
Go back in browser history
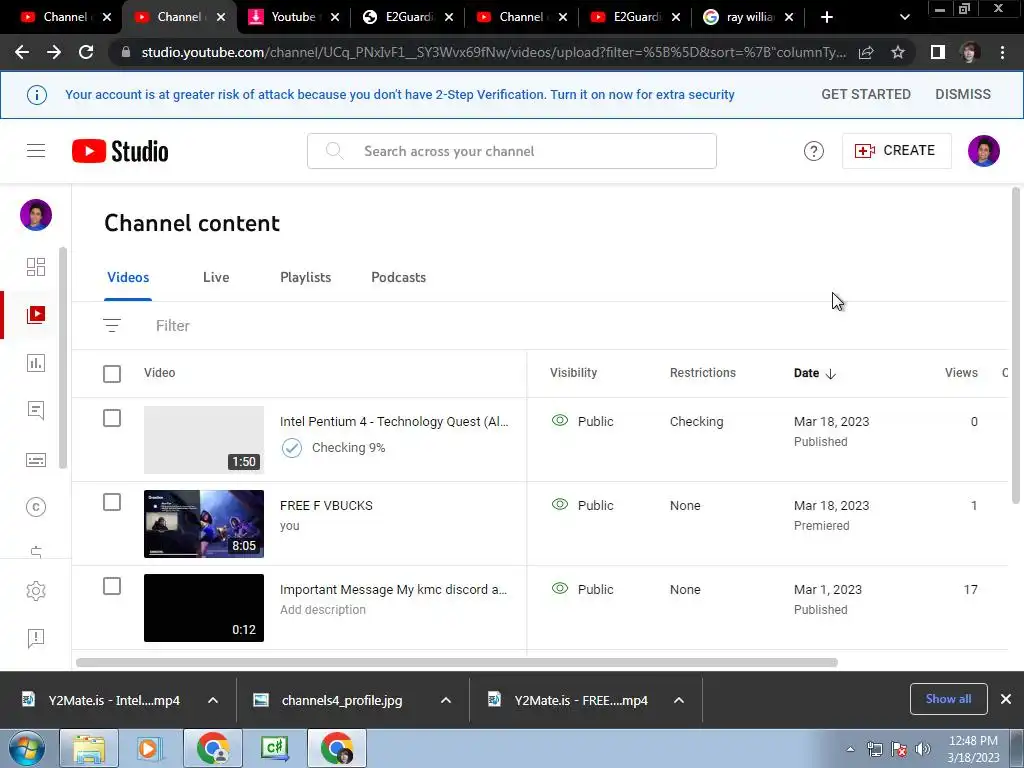coord(22,52)
